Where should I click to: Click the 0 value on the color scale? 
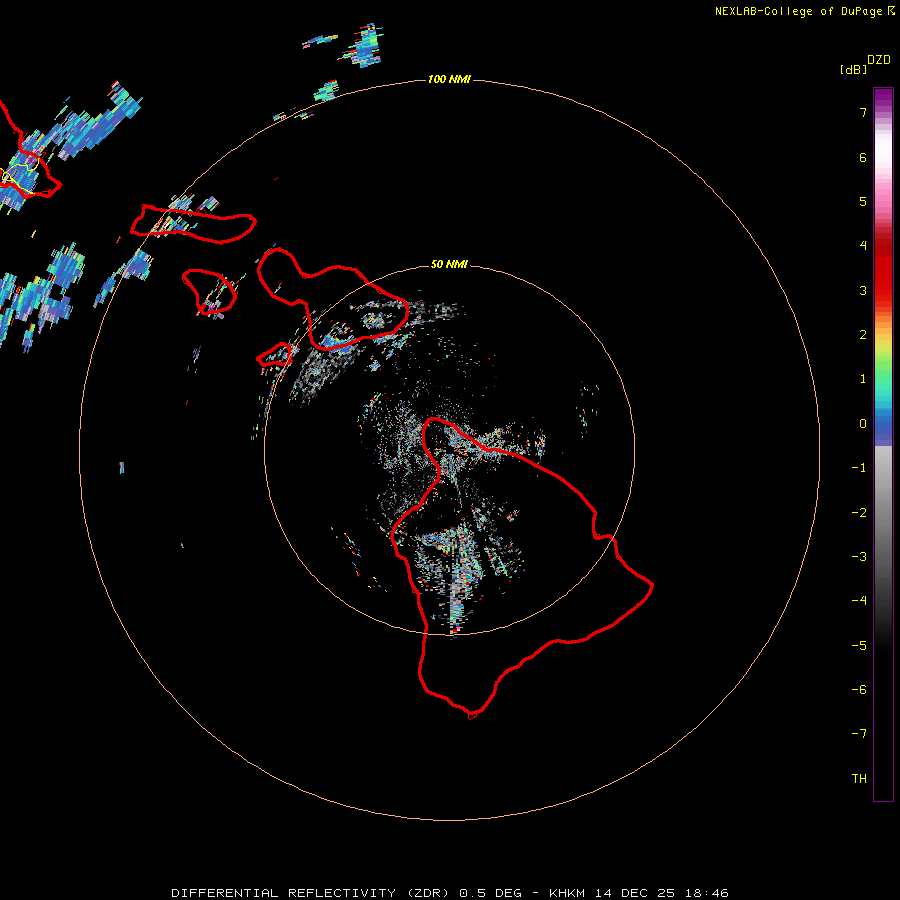pos(863,424)
